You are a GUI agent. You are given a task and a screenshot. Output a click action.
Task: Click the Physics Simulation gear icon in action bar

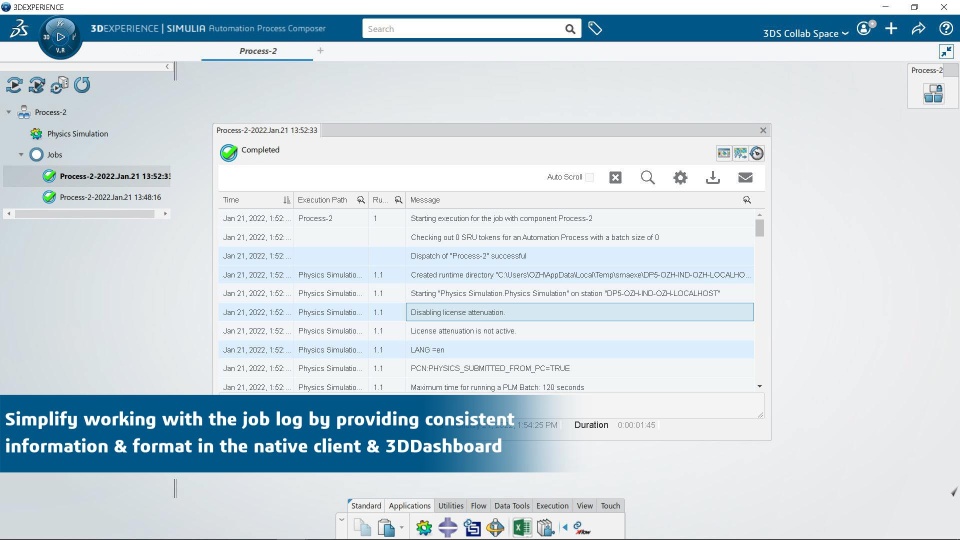point(424,527)
